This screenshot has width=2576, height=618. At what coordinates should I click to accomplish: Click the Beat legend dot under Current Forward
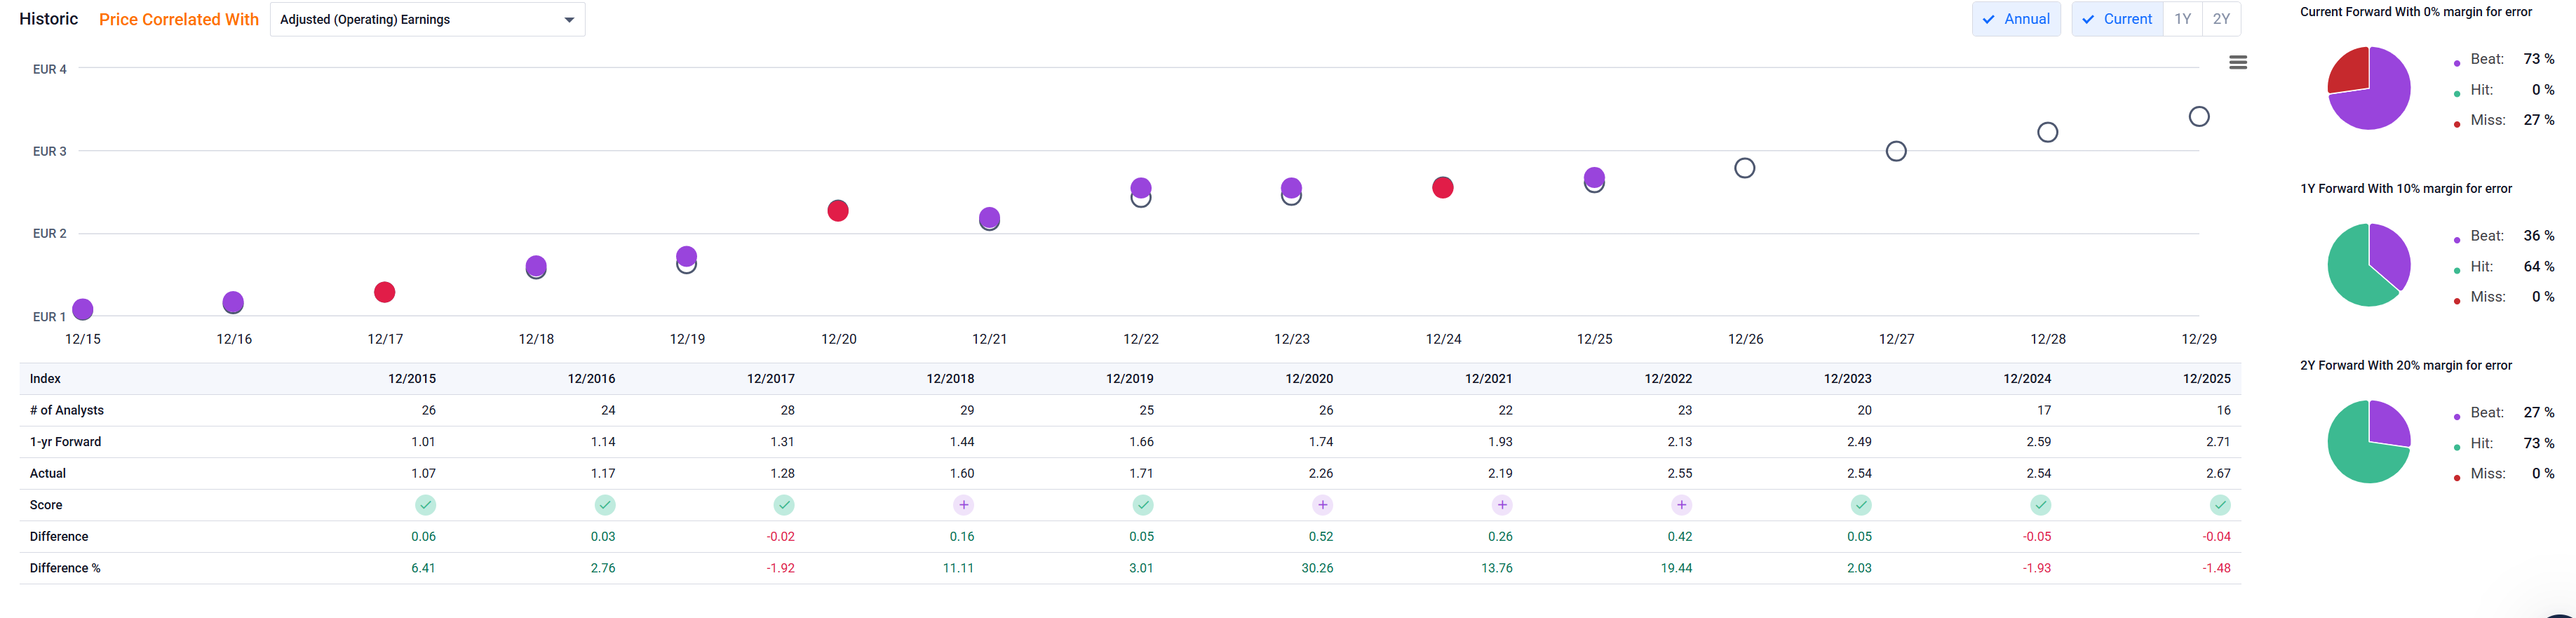coord(2457,63)
